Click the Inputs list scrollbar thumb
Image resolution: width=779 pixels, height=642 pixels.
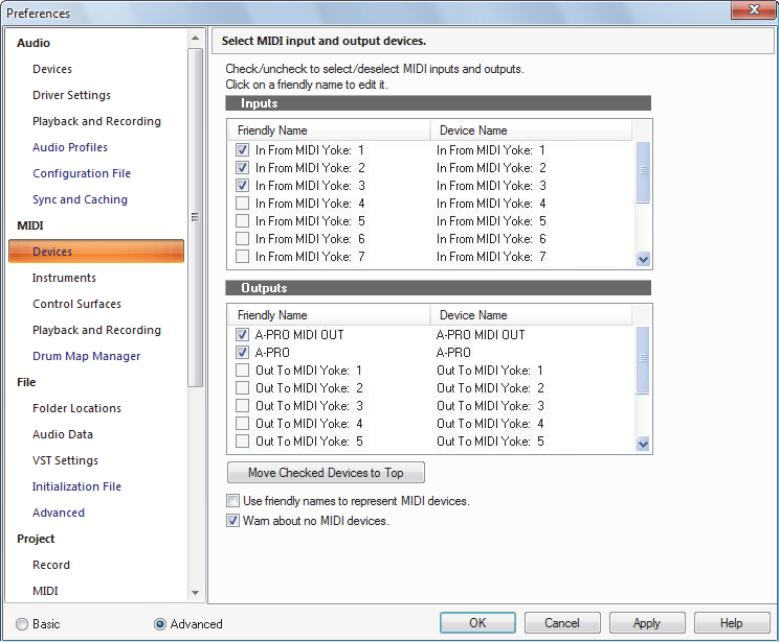click(643, 172)
